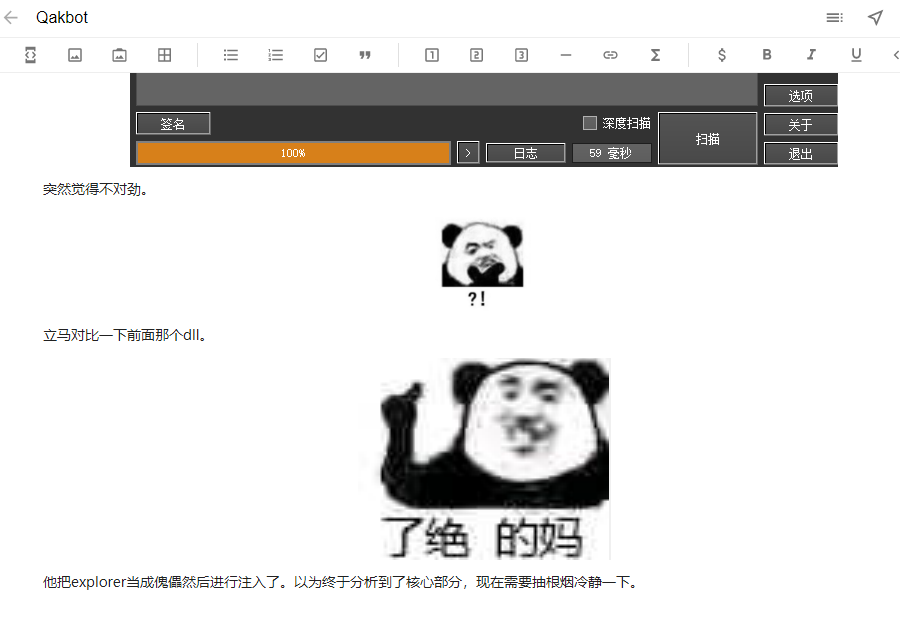Set heading level 2
The width and height of the screenshot is (900, 625).
[x=476, y=55]
